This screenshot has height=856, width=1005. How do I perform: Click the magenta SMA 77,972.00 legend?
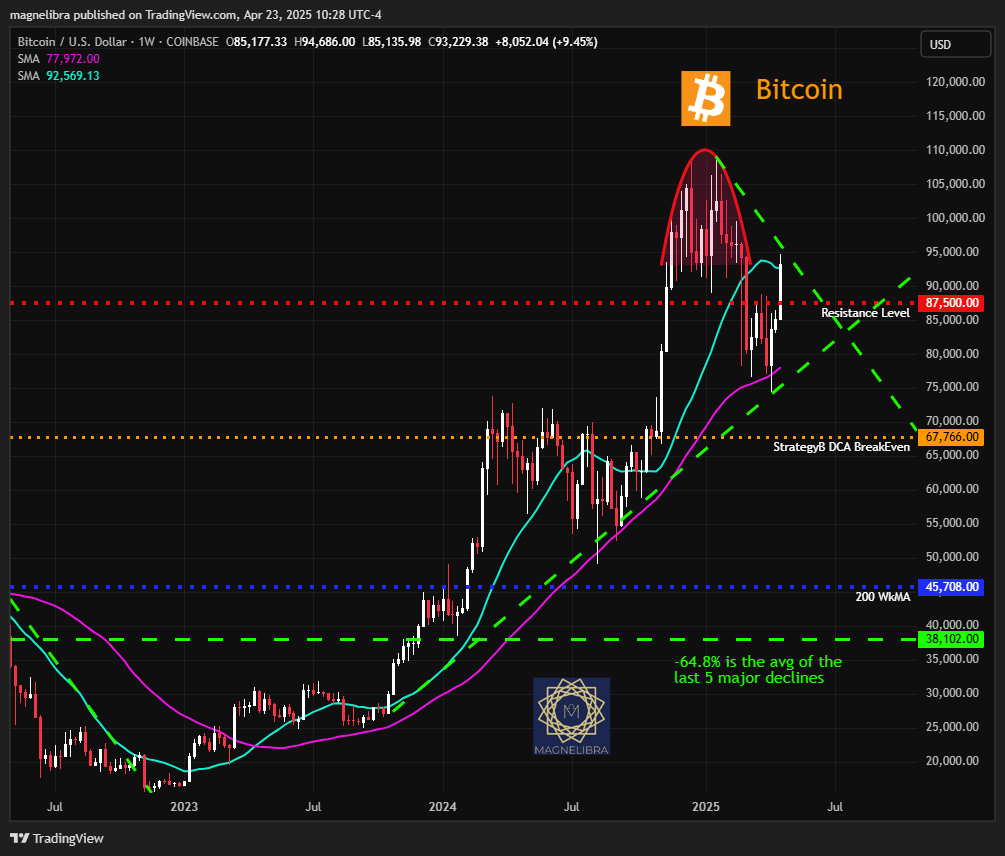point(58,59)
